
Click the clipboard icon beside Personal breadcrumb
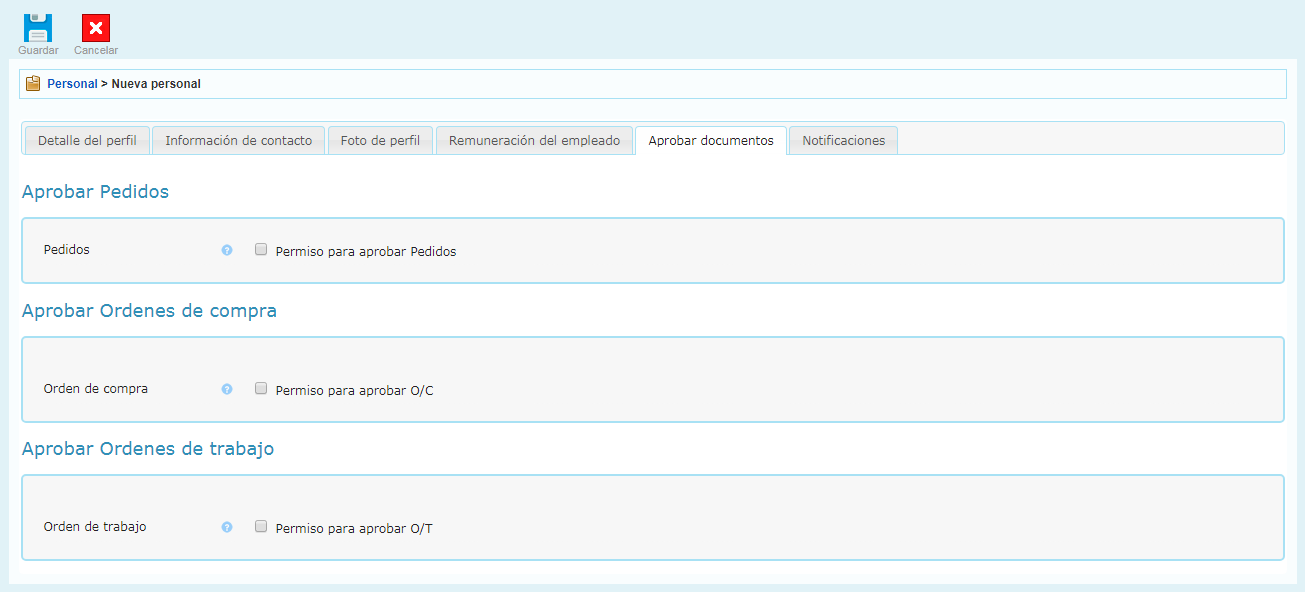(x=33, y=84)
